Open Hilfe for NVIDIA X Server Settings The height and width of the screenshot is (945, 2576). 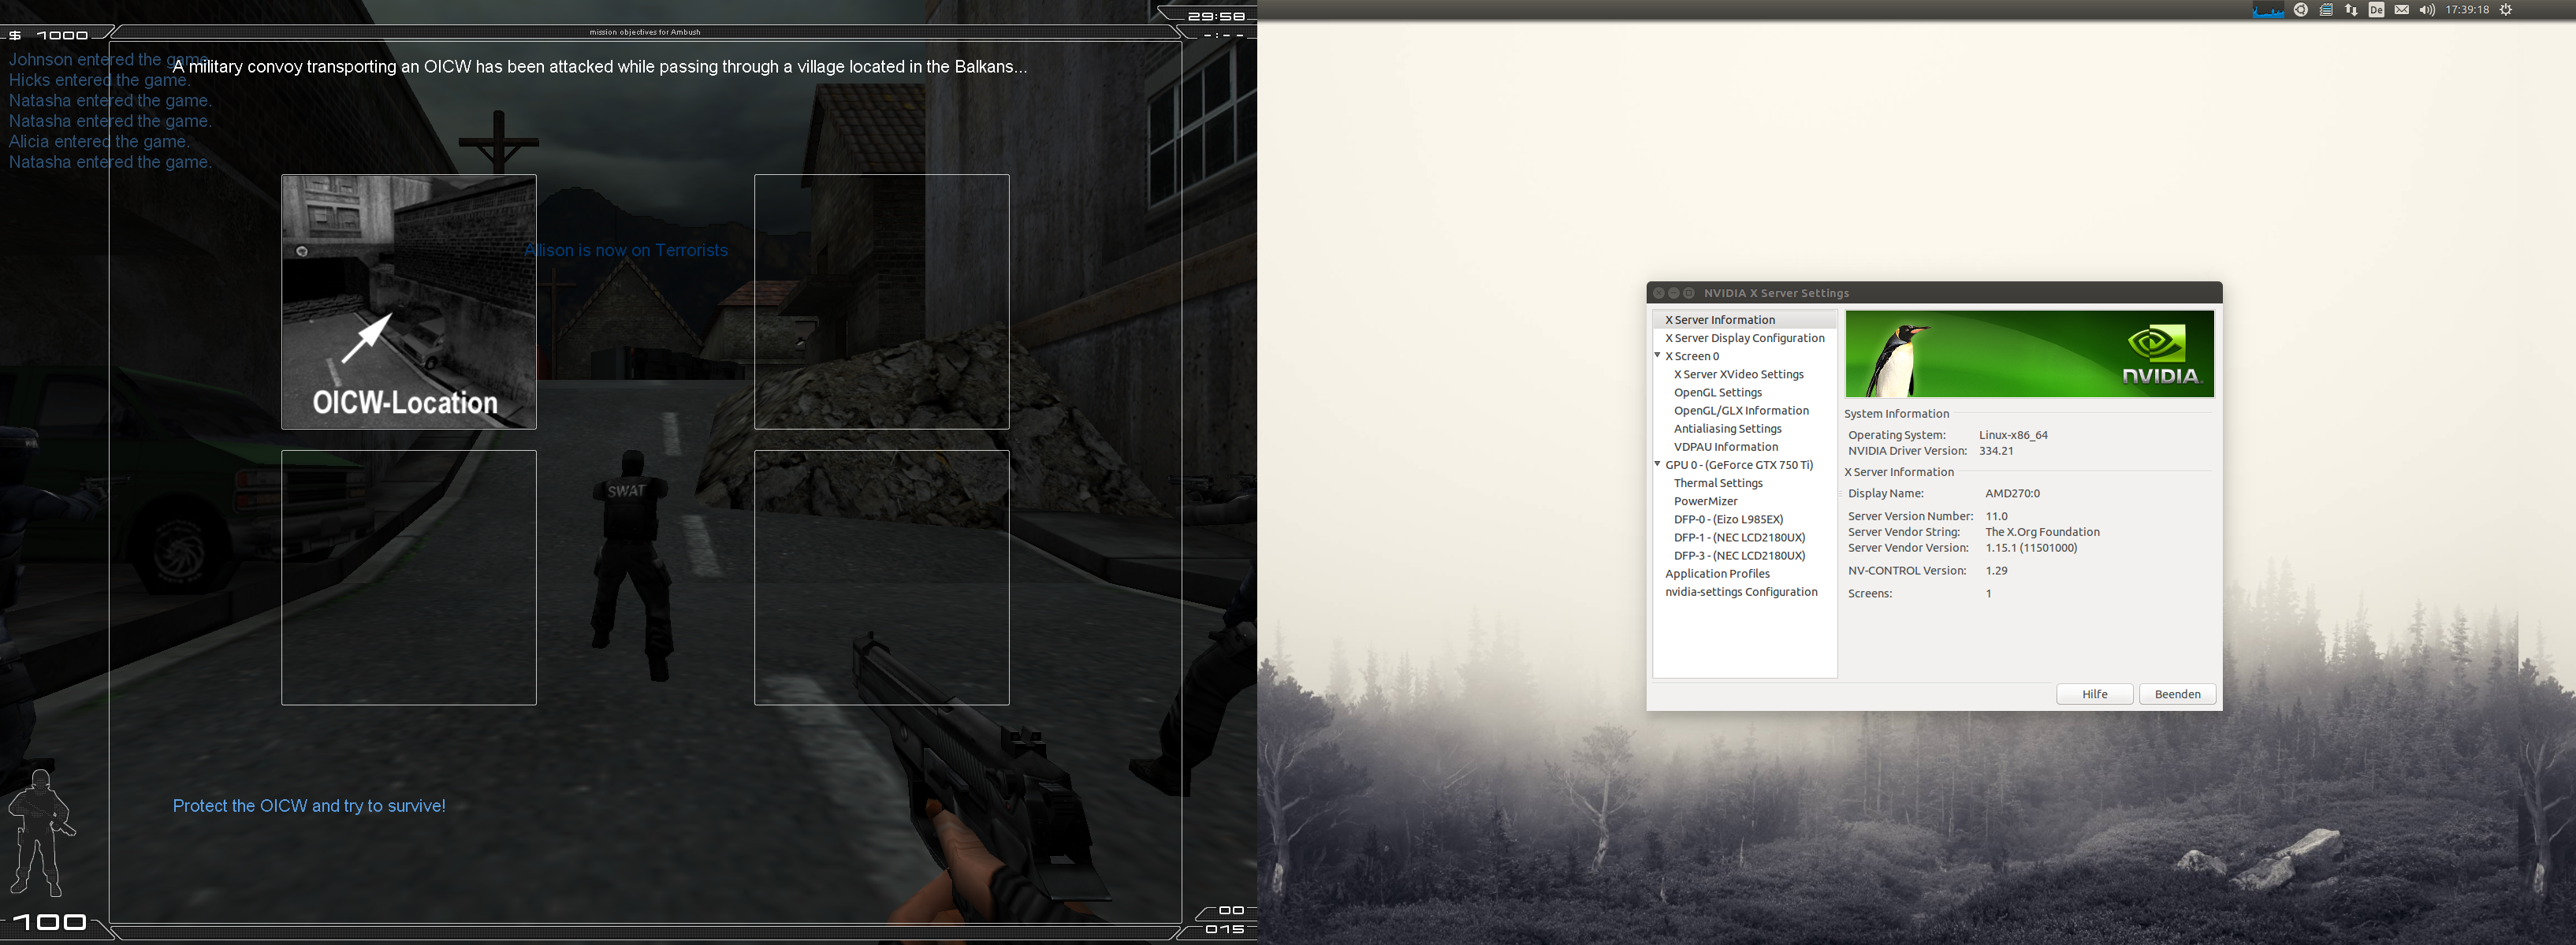click(2094, 693)
